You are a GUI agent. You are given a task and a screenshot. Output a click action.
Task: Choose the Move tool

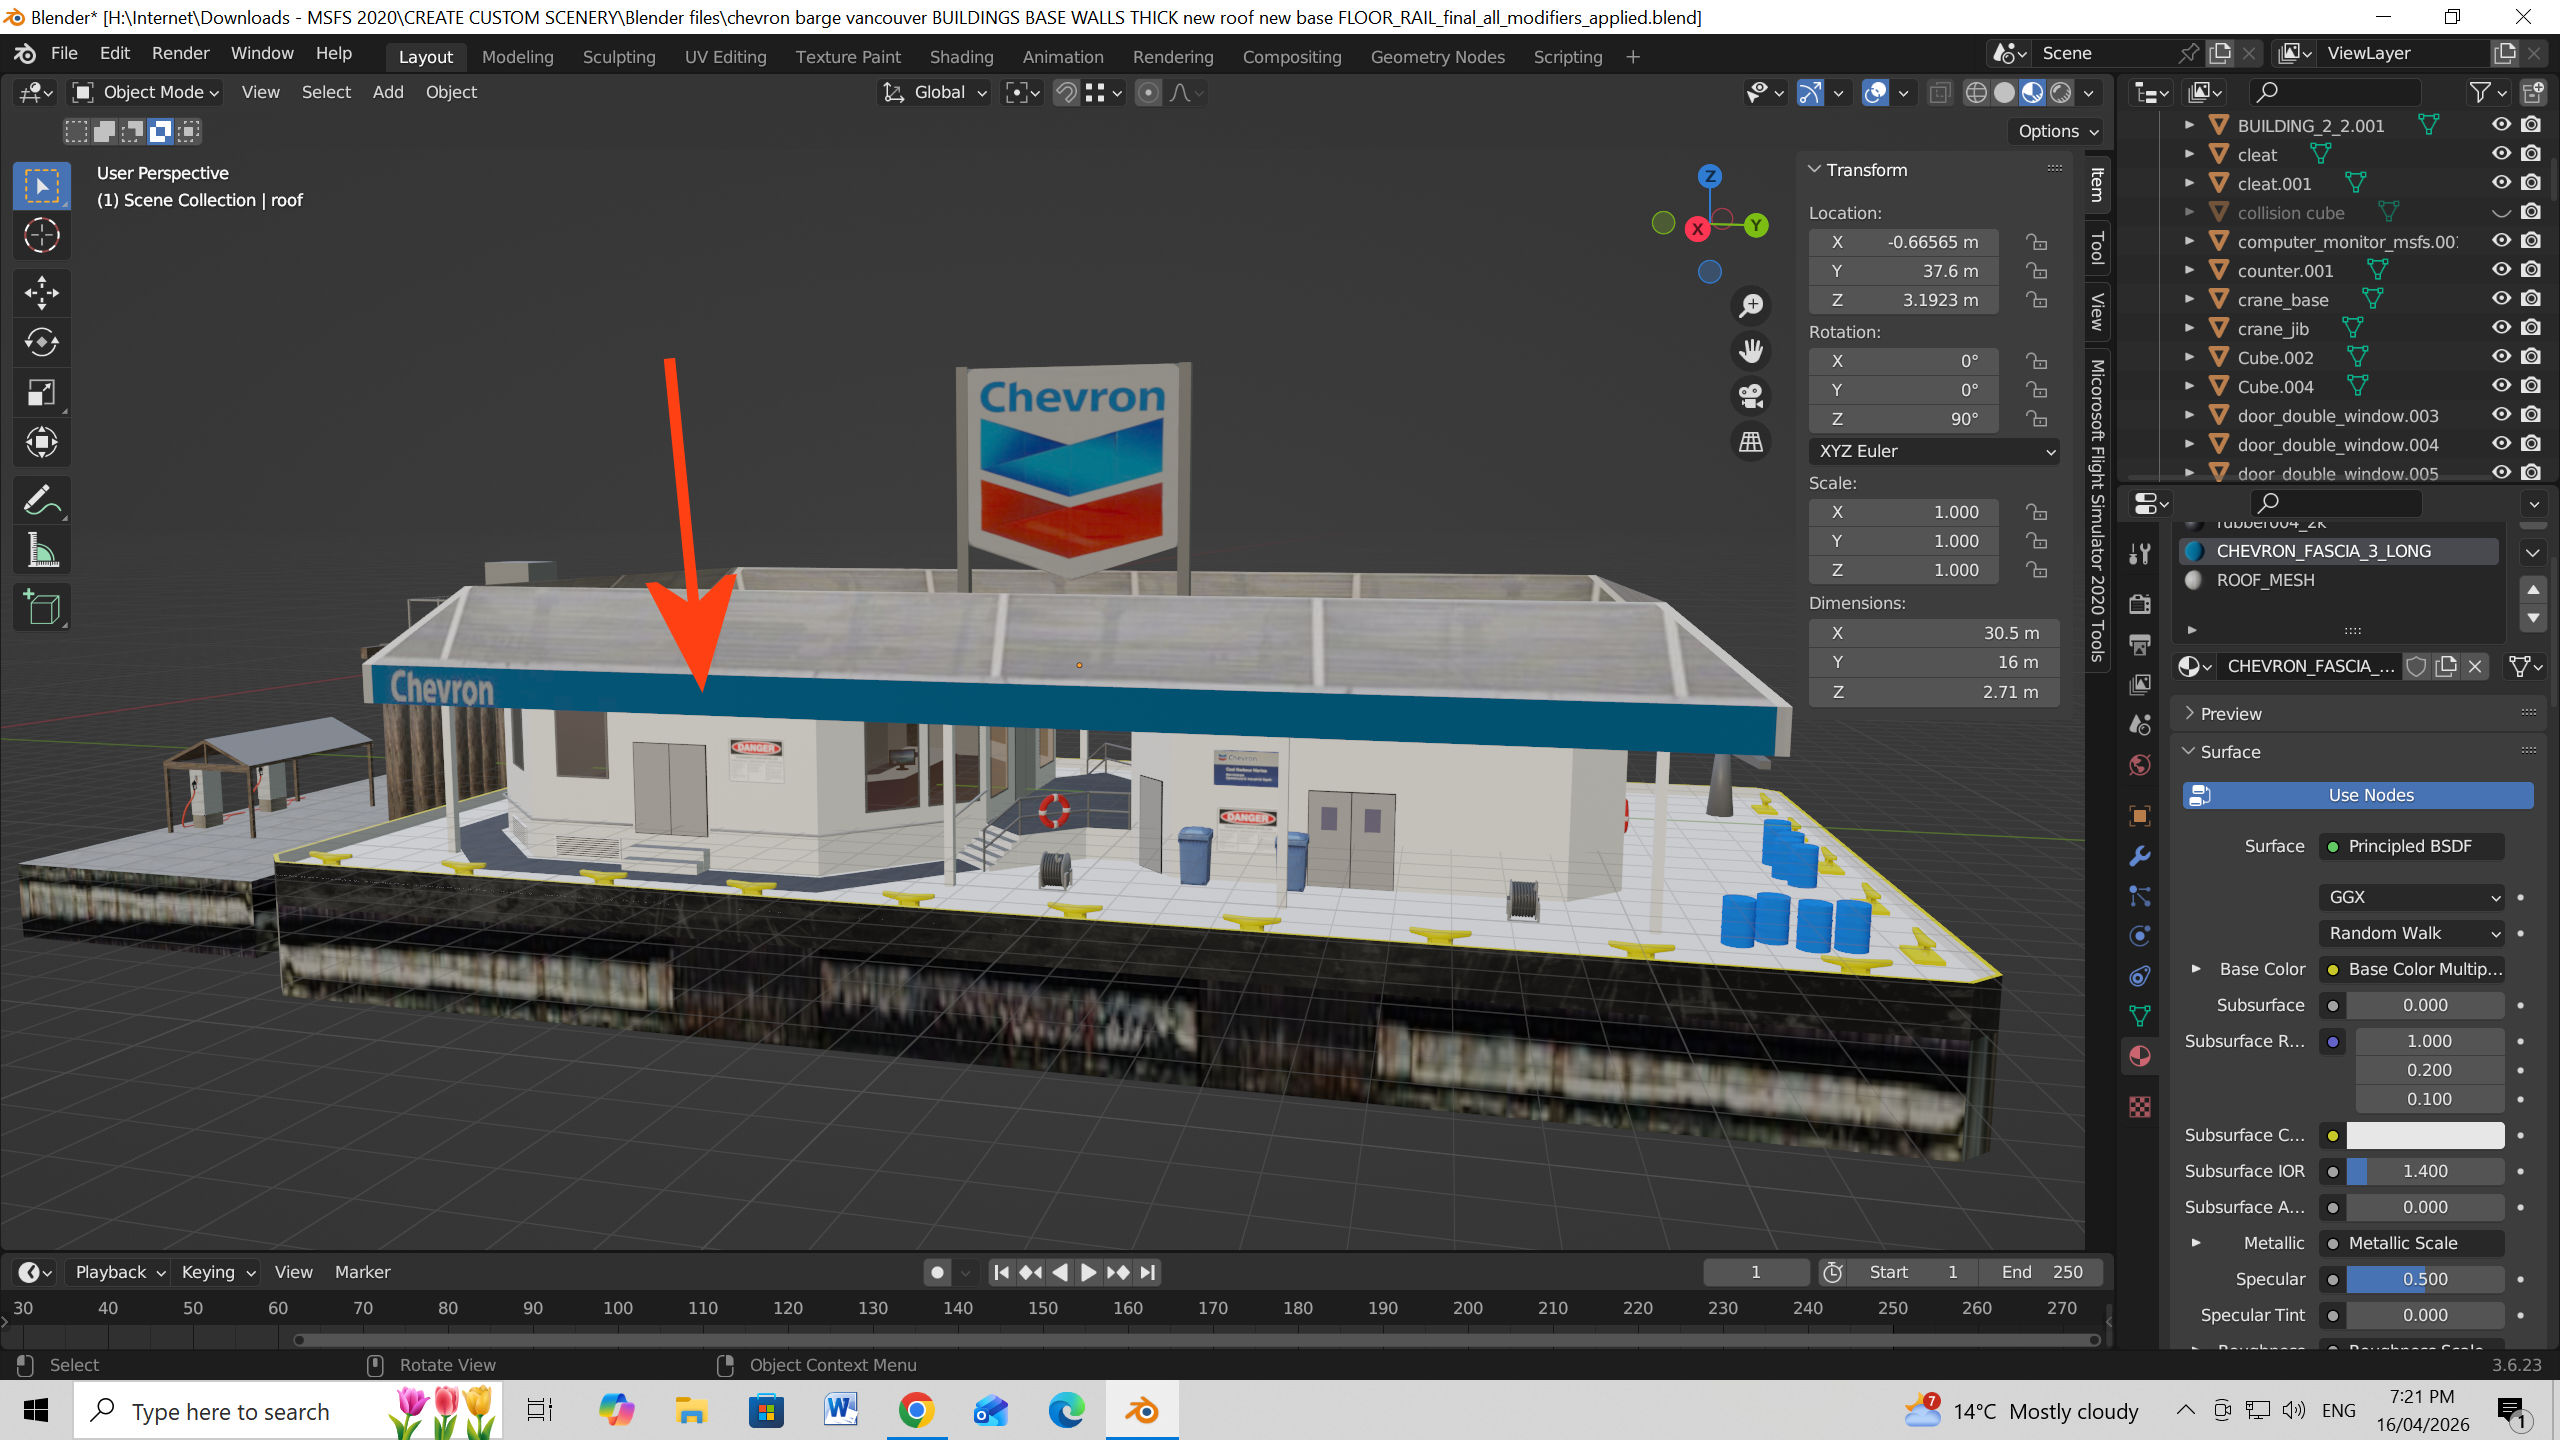pos(41,293)
